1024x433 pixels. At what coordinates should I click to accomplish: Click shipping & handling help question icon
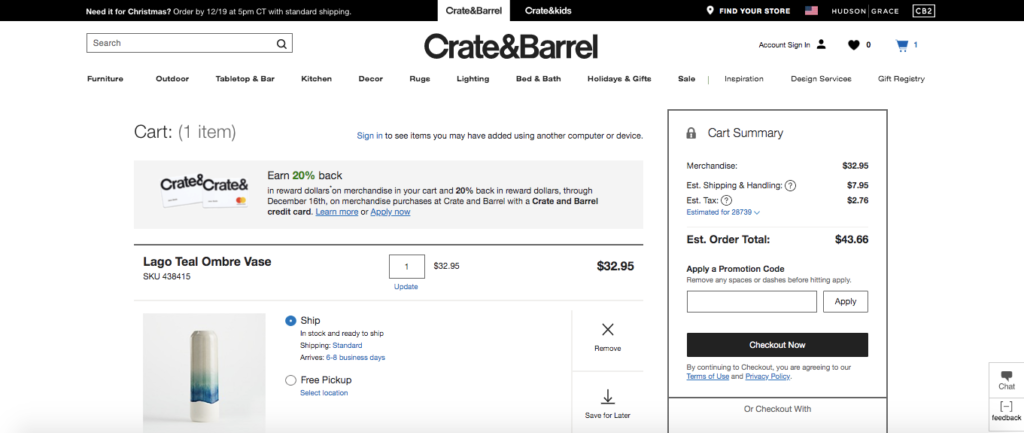coord(790,185)
